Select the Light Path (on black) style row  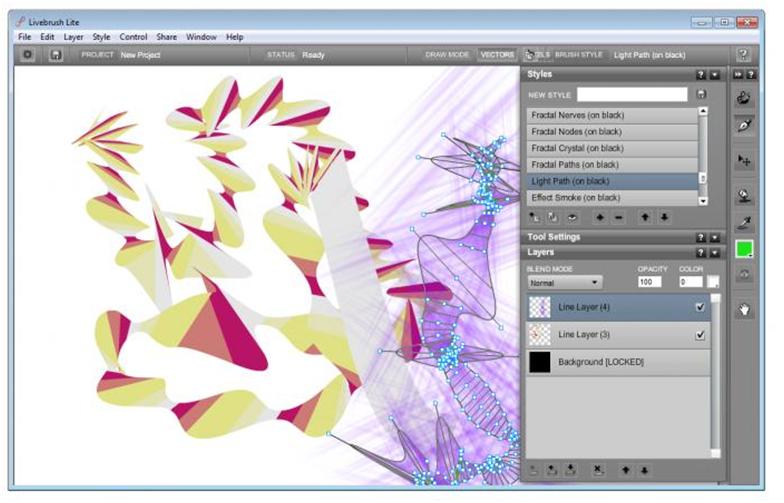click(612, 181)
